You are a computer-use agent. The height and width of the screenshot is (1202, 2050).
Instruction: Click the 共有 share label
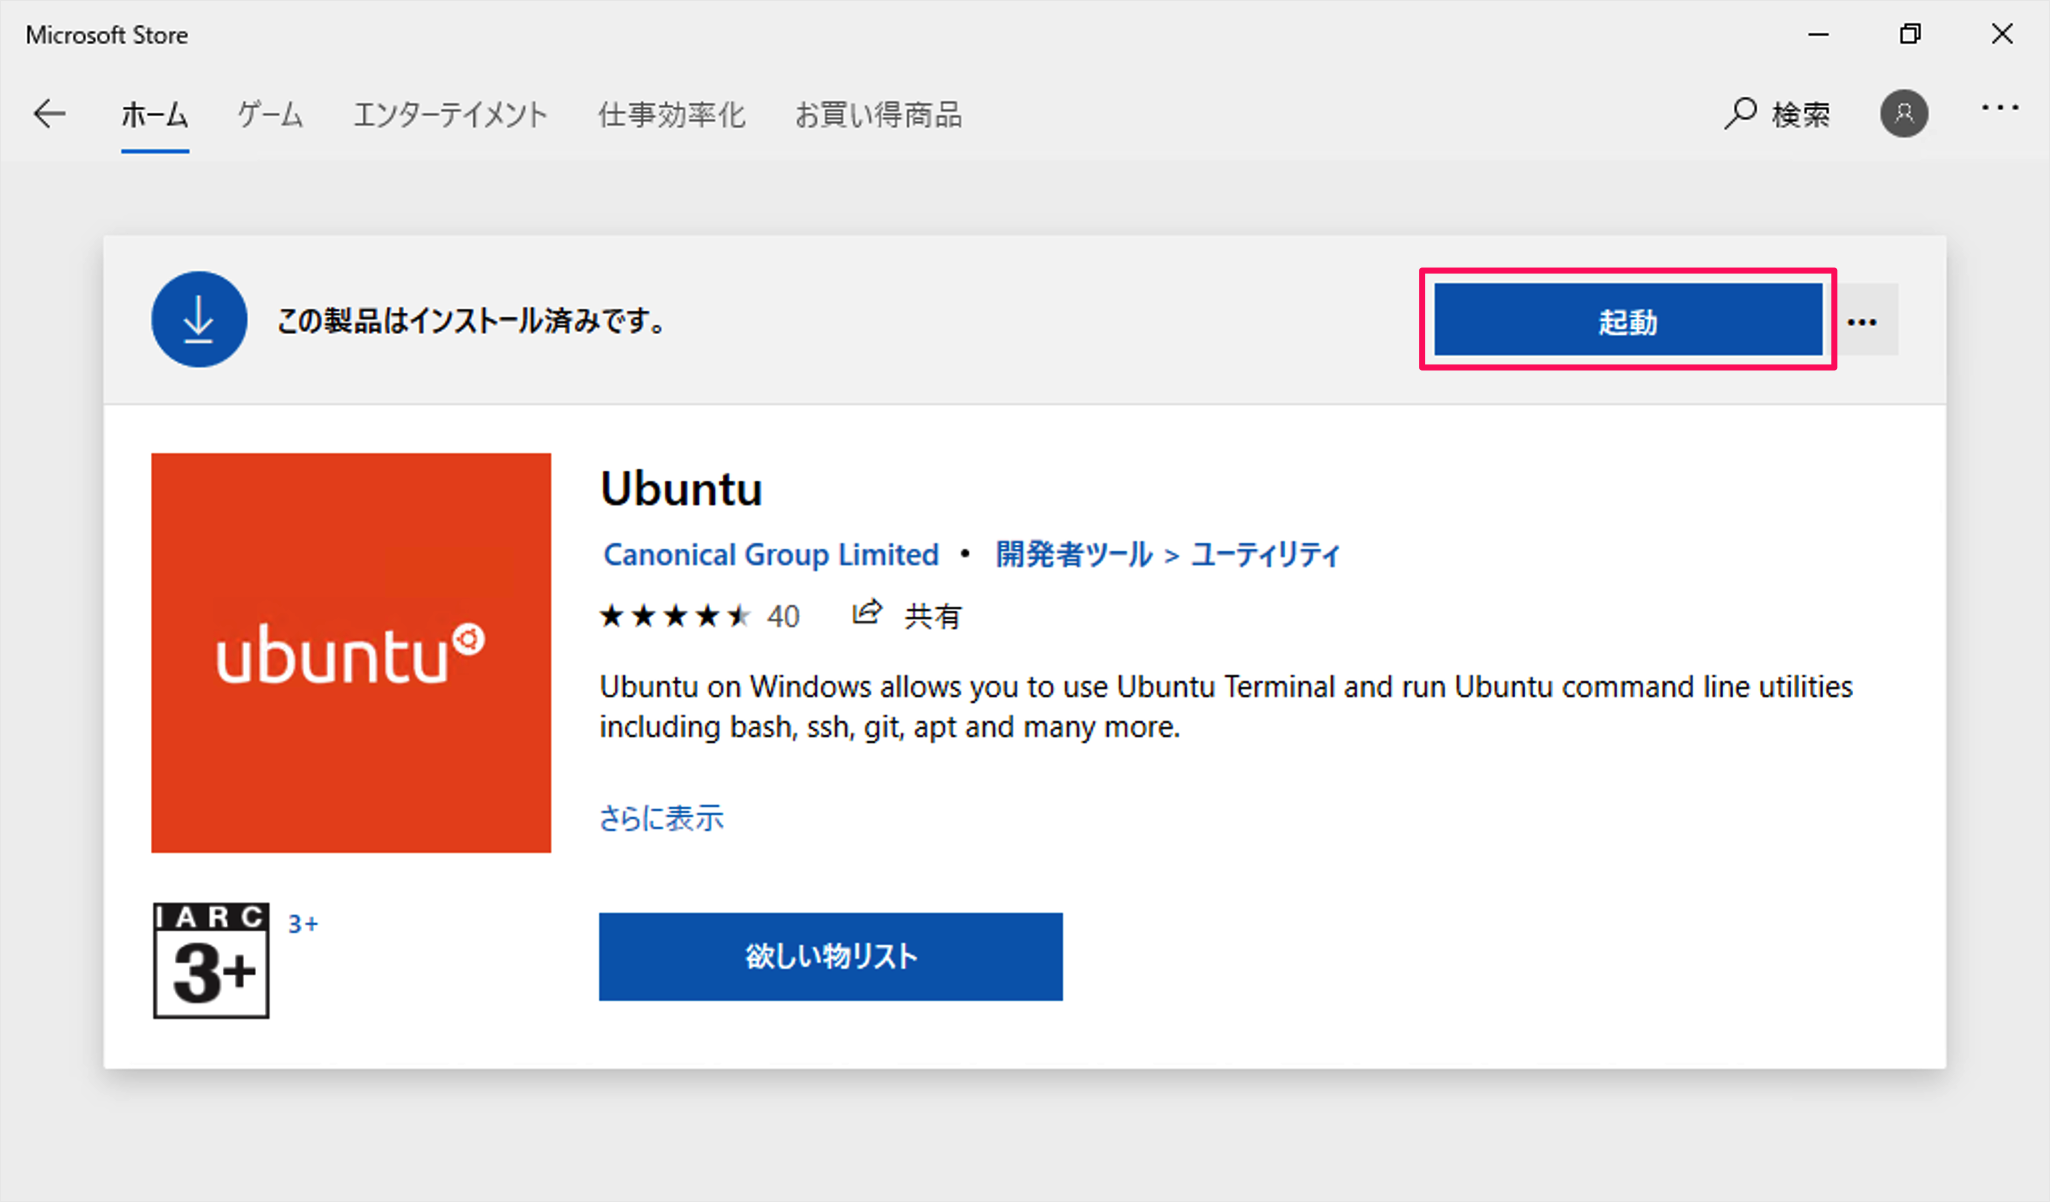point(932,616)
